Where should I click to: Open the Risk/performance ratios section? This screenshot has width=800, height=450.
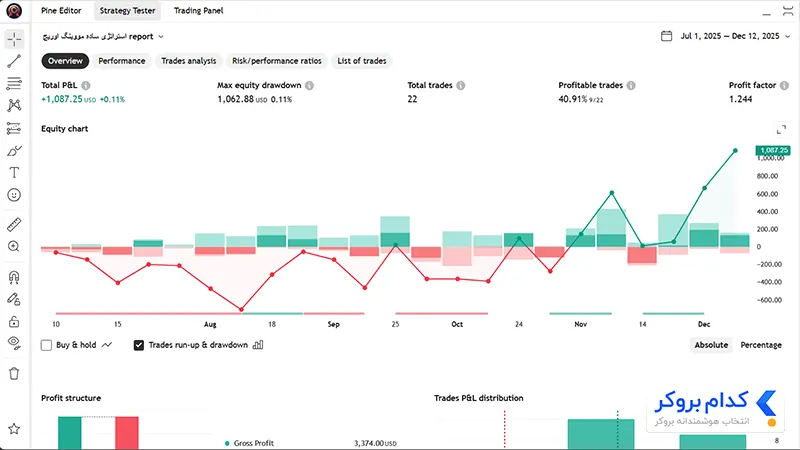point(277,61)
